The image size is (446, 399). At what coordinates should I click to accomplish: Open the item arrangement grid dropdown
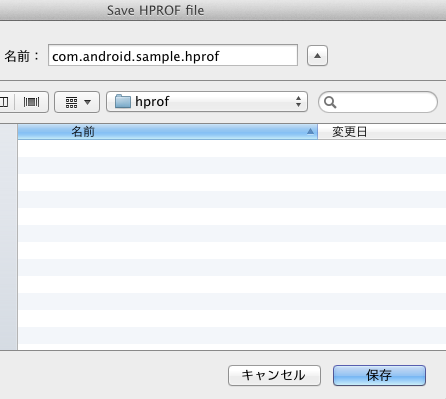[x=77, y=102]
